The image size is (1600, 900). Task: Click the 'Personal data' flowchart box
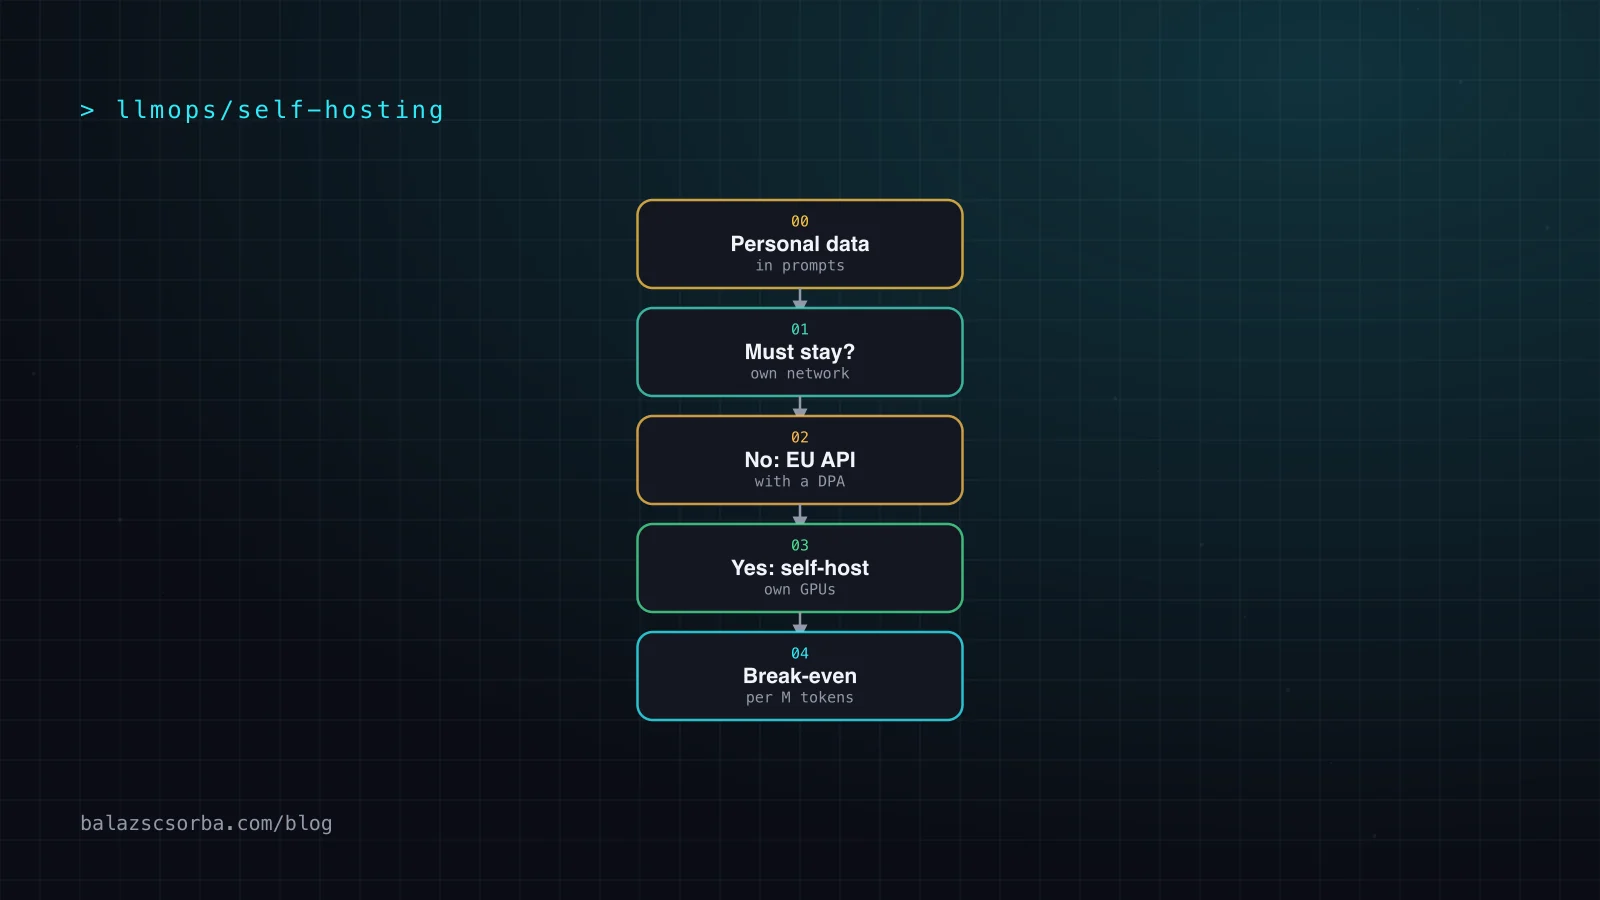(800, 244)
